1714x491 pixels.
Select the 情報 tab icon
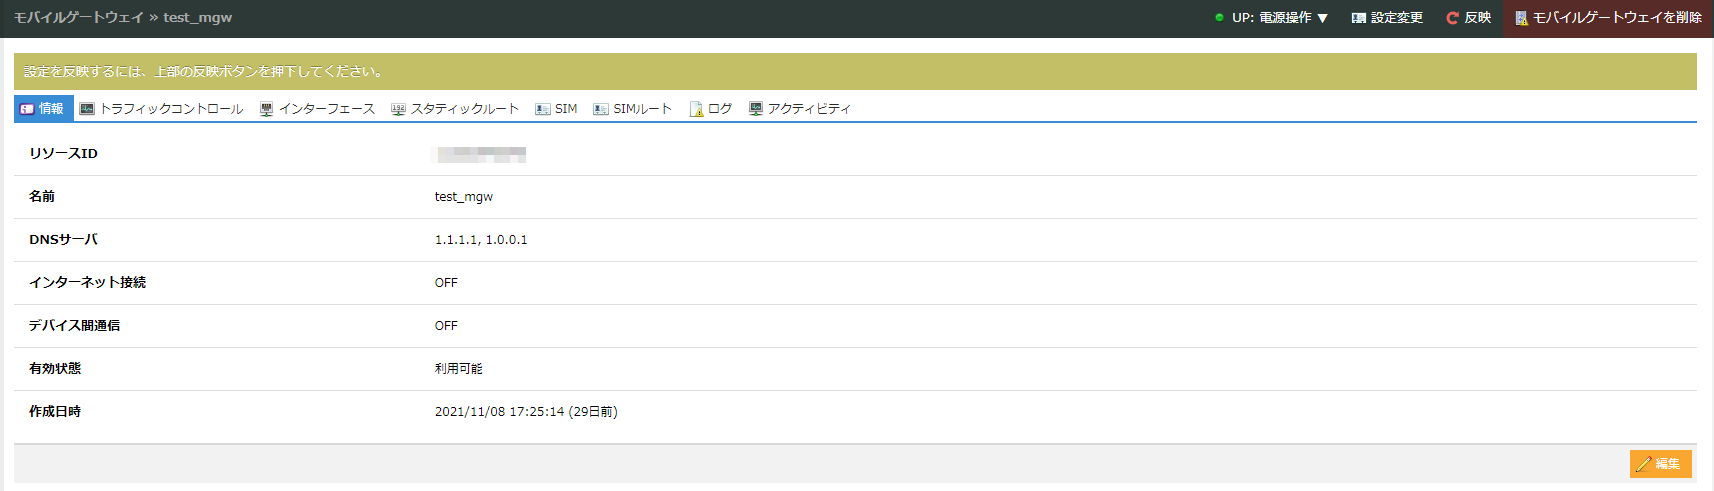point(27,109)
